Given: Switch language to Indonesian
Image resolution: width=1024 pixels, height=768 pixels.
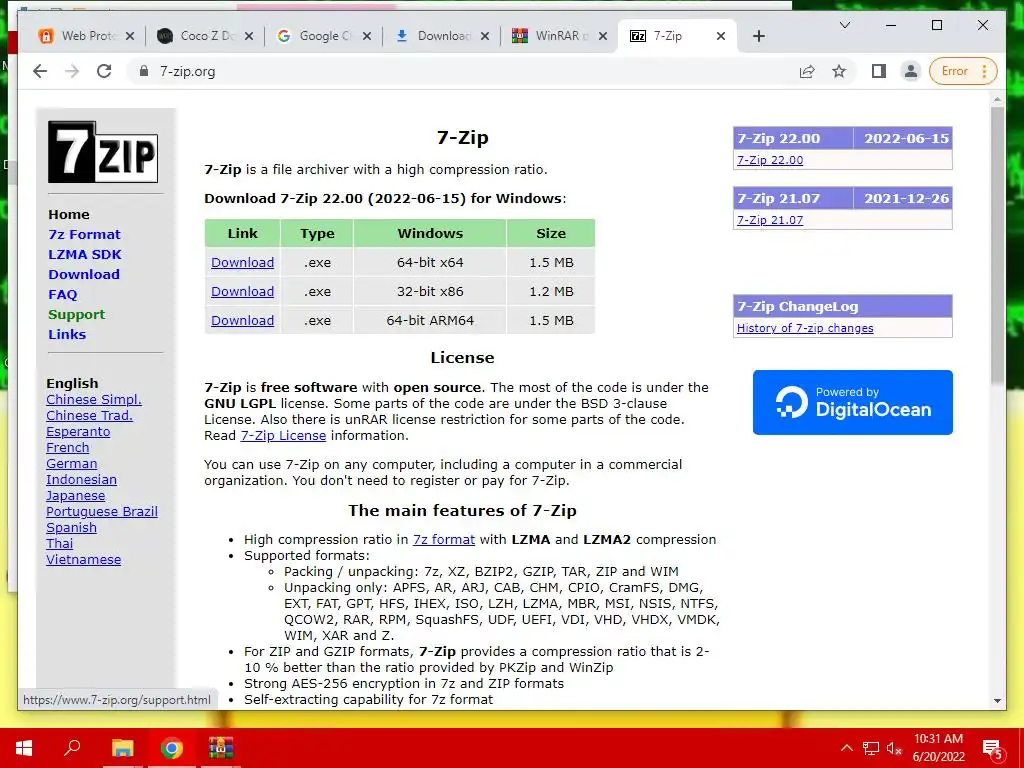Looking at the screenshot, I should pyautogui.click(x=81, y=479).
